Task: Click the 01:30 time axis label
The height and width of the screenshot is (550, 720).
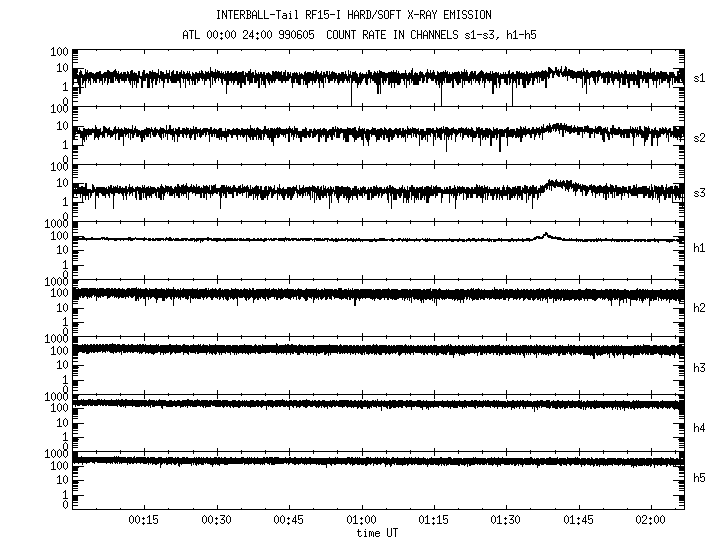Action: 506,520
